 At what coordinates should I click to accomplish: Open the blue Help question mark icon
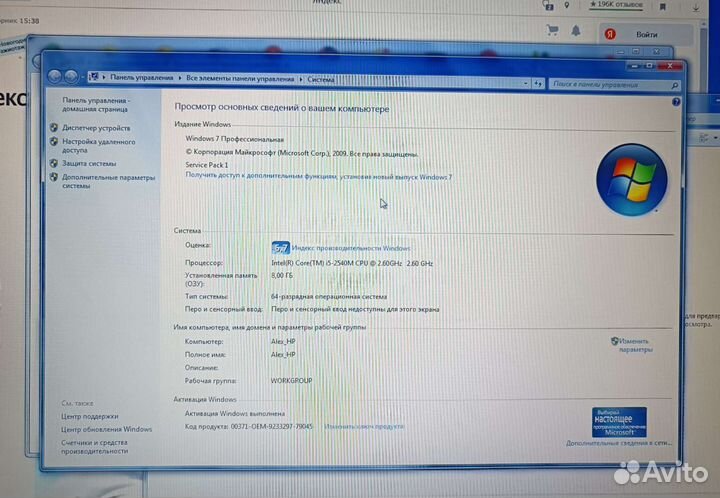[675, 102]
